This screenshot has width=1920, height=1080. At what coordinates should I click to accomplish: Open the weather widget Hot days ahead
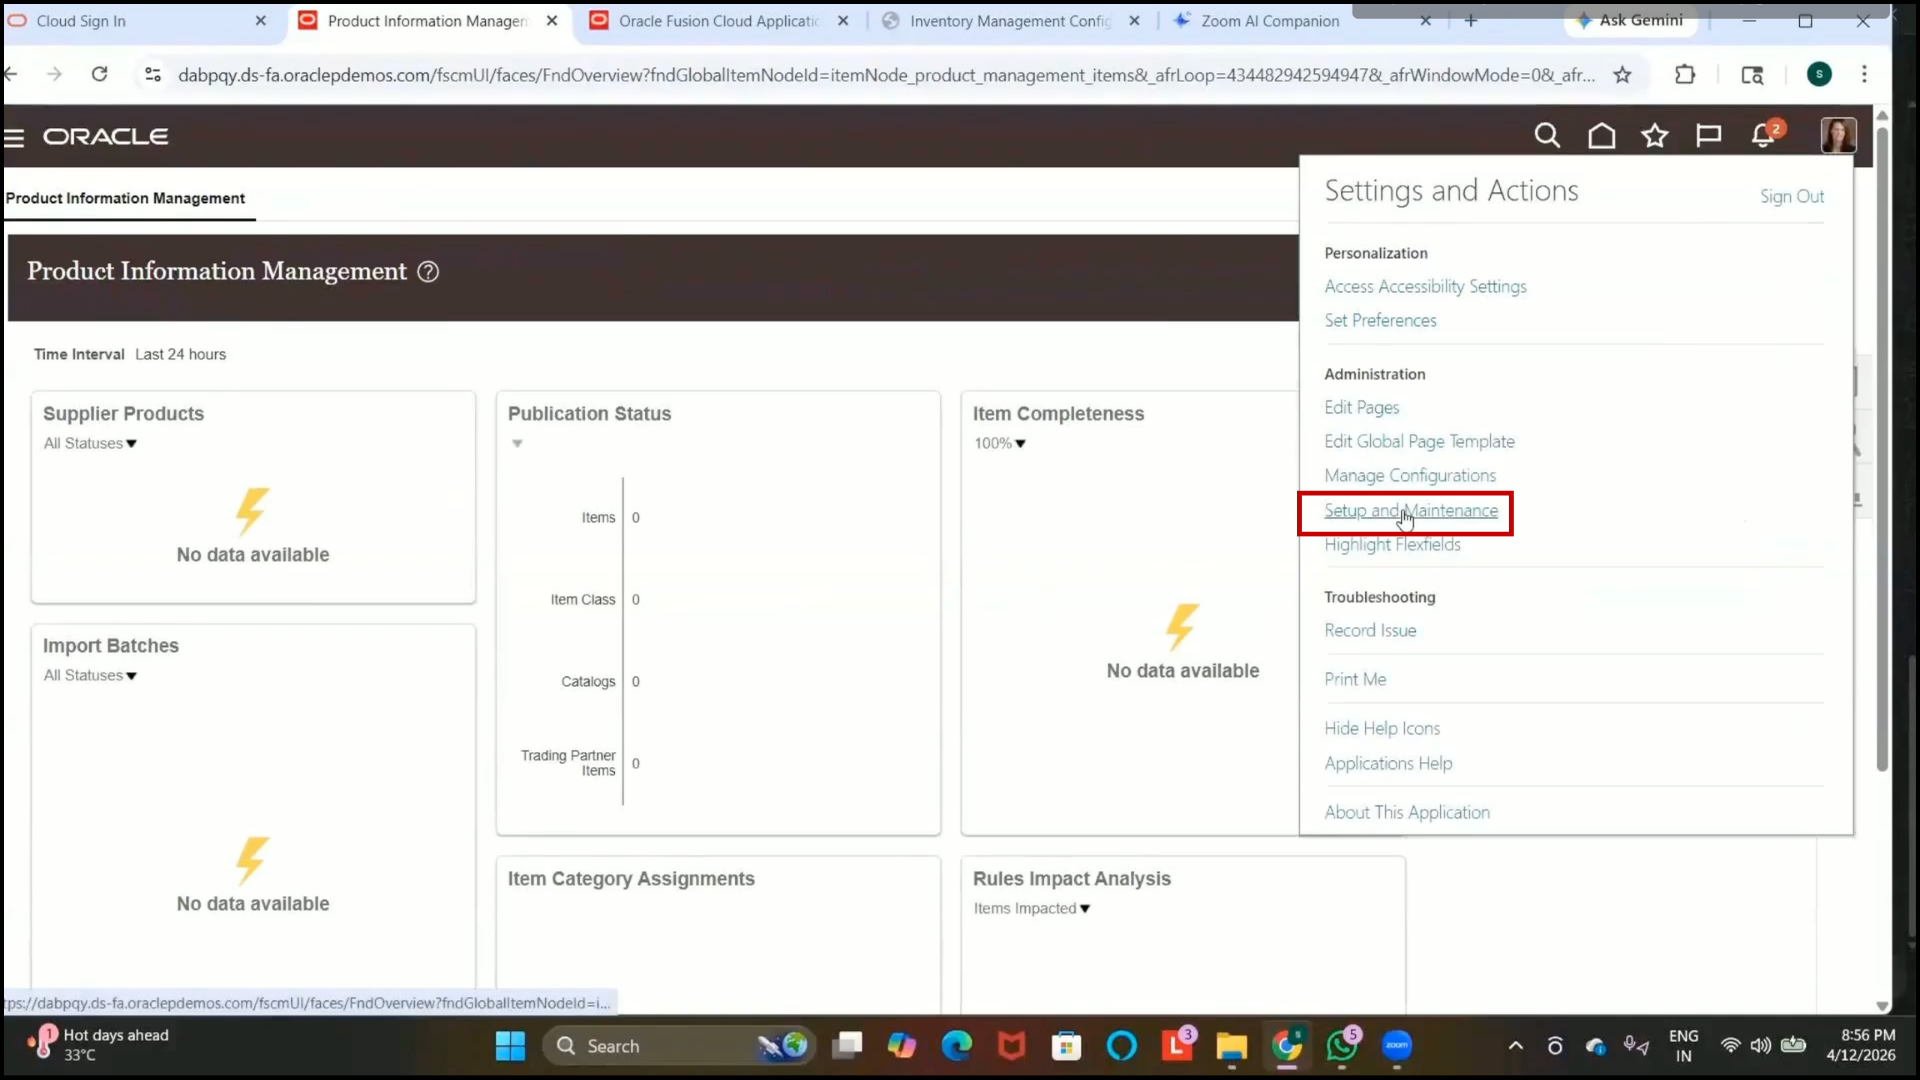[x=98, y=1045]
